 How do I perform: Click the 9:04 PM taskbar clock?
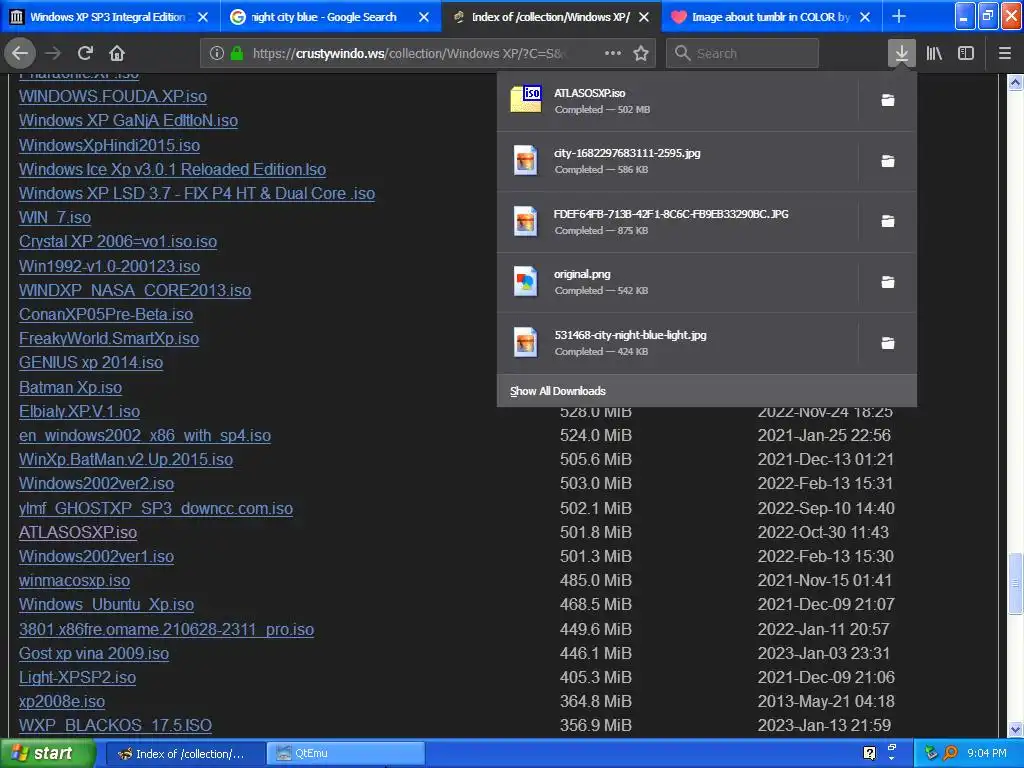coord(986,753)
